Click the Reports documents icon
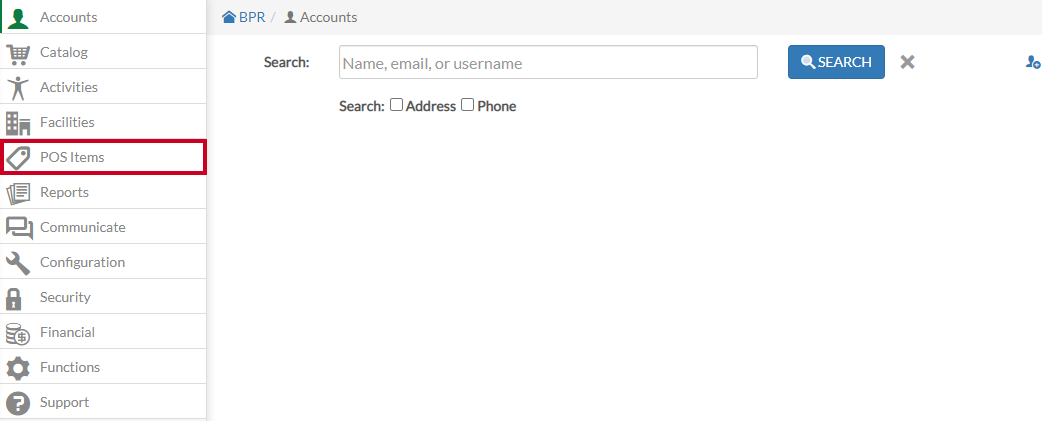This screenshot has width=1042, height=421. tap(18, 193)
